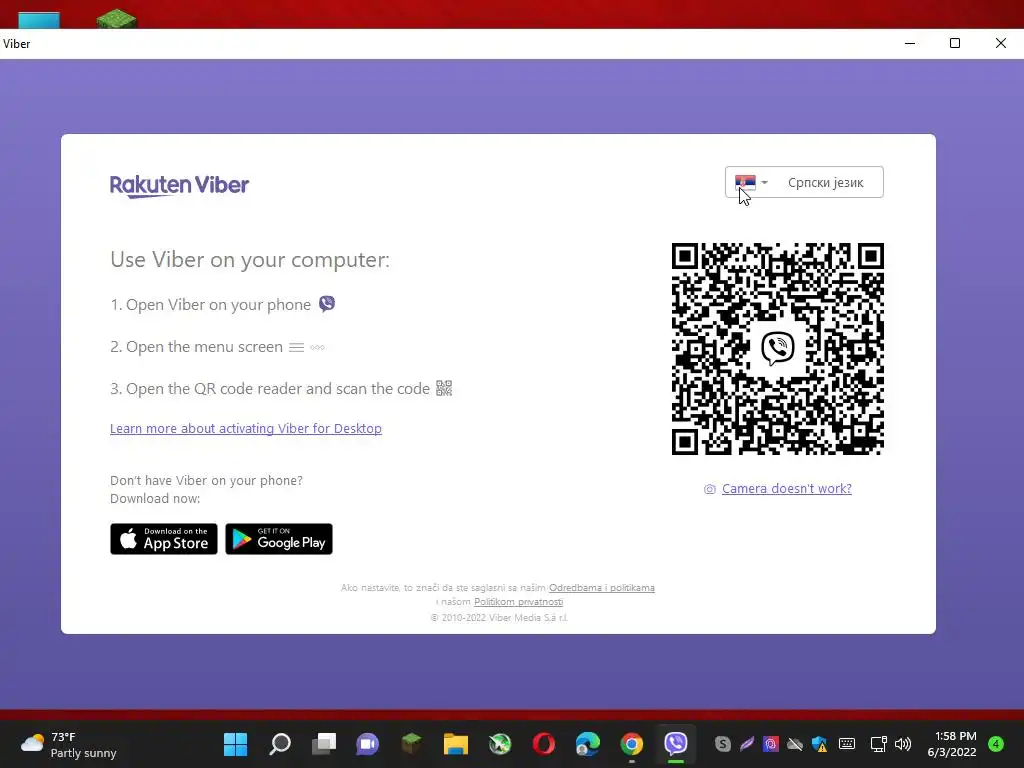Click the Viber taskbar icon

pyautogui.click(x=676, y=744)
